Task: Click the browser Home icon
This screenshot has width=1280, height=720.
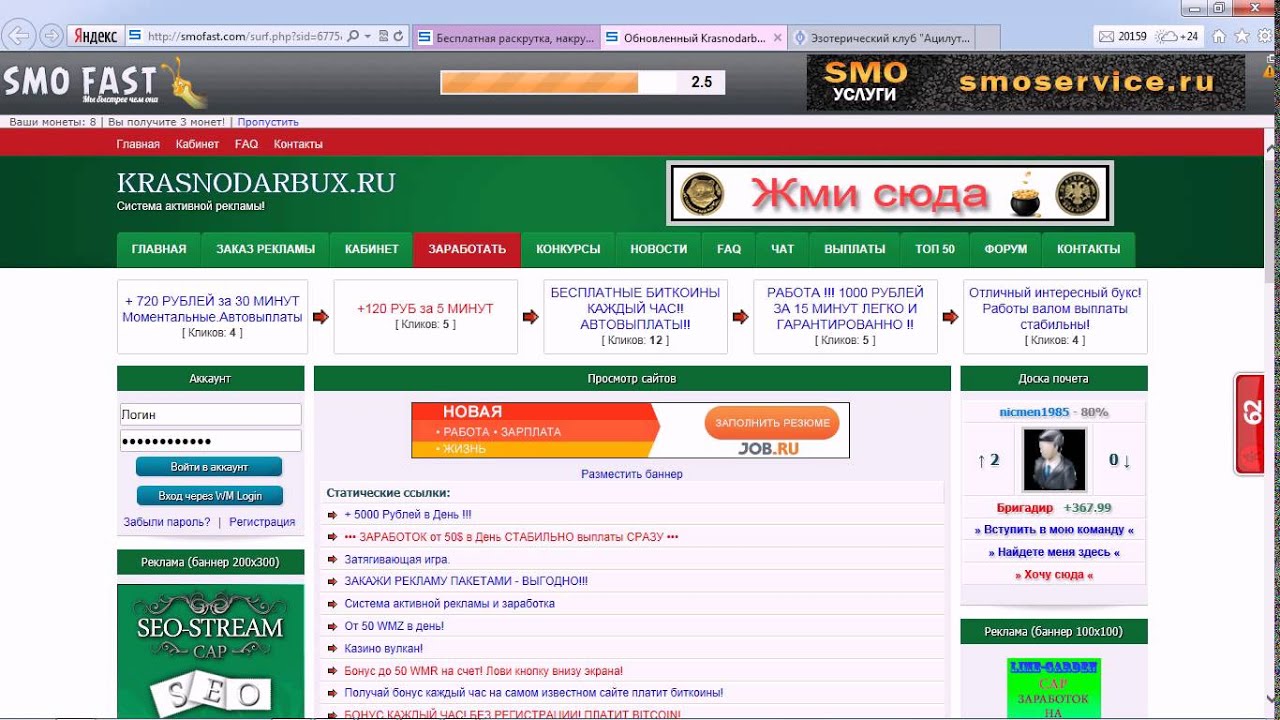Action: point(1219,36)
